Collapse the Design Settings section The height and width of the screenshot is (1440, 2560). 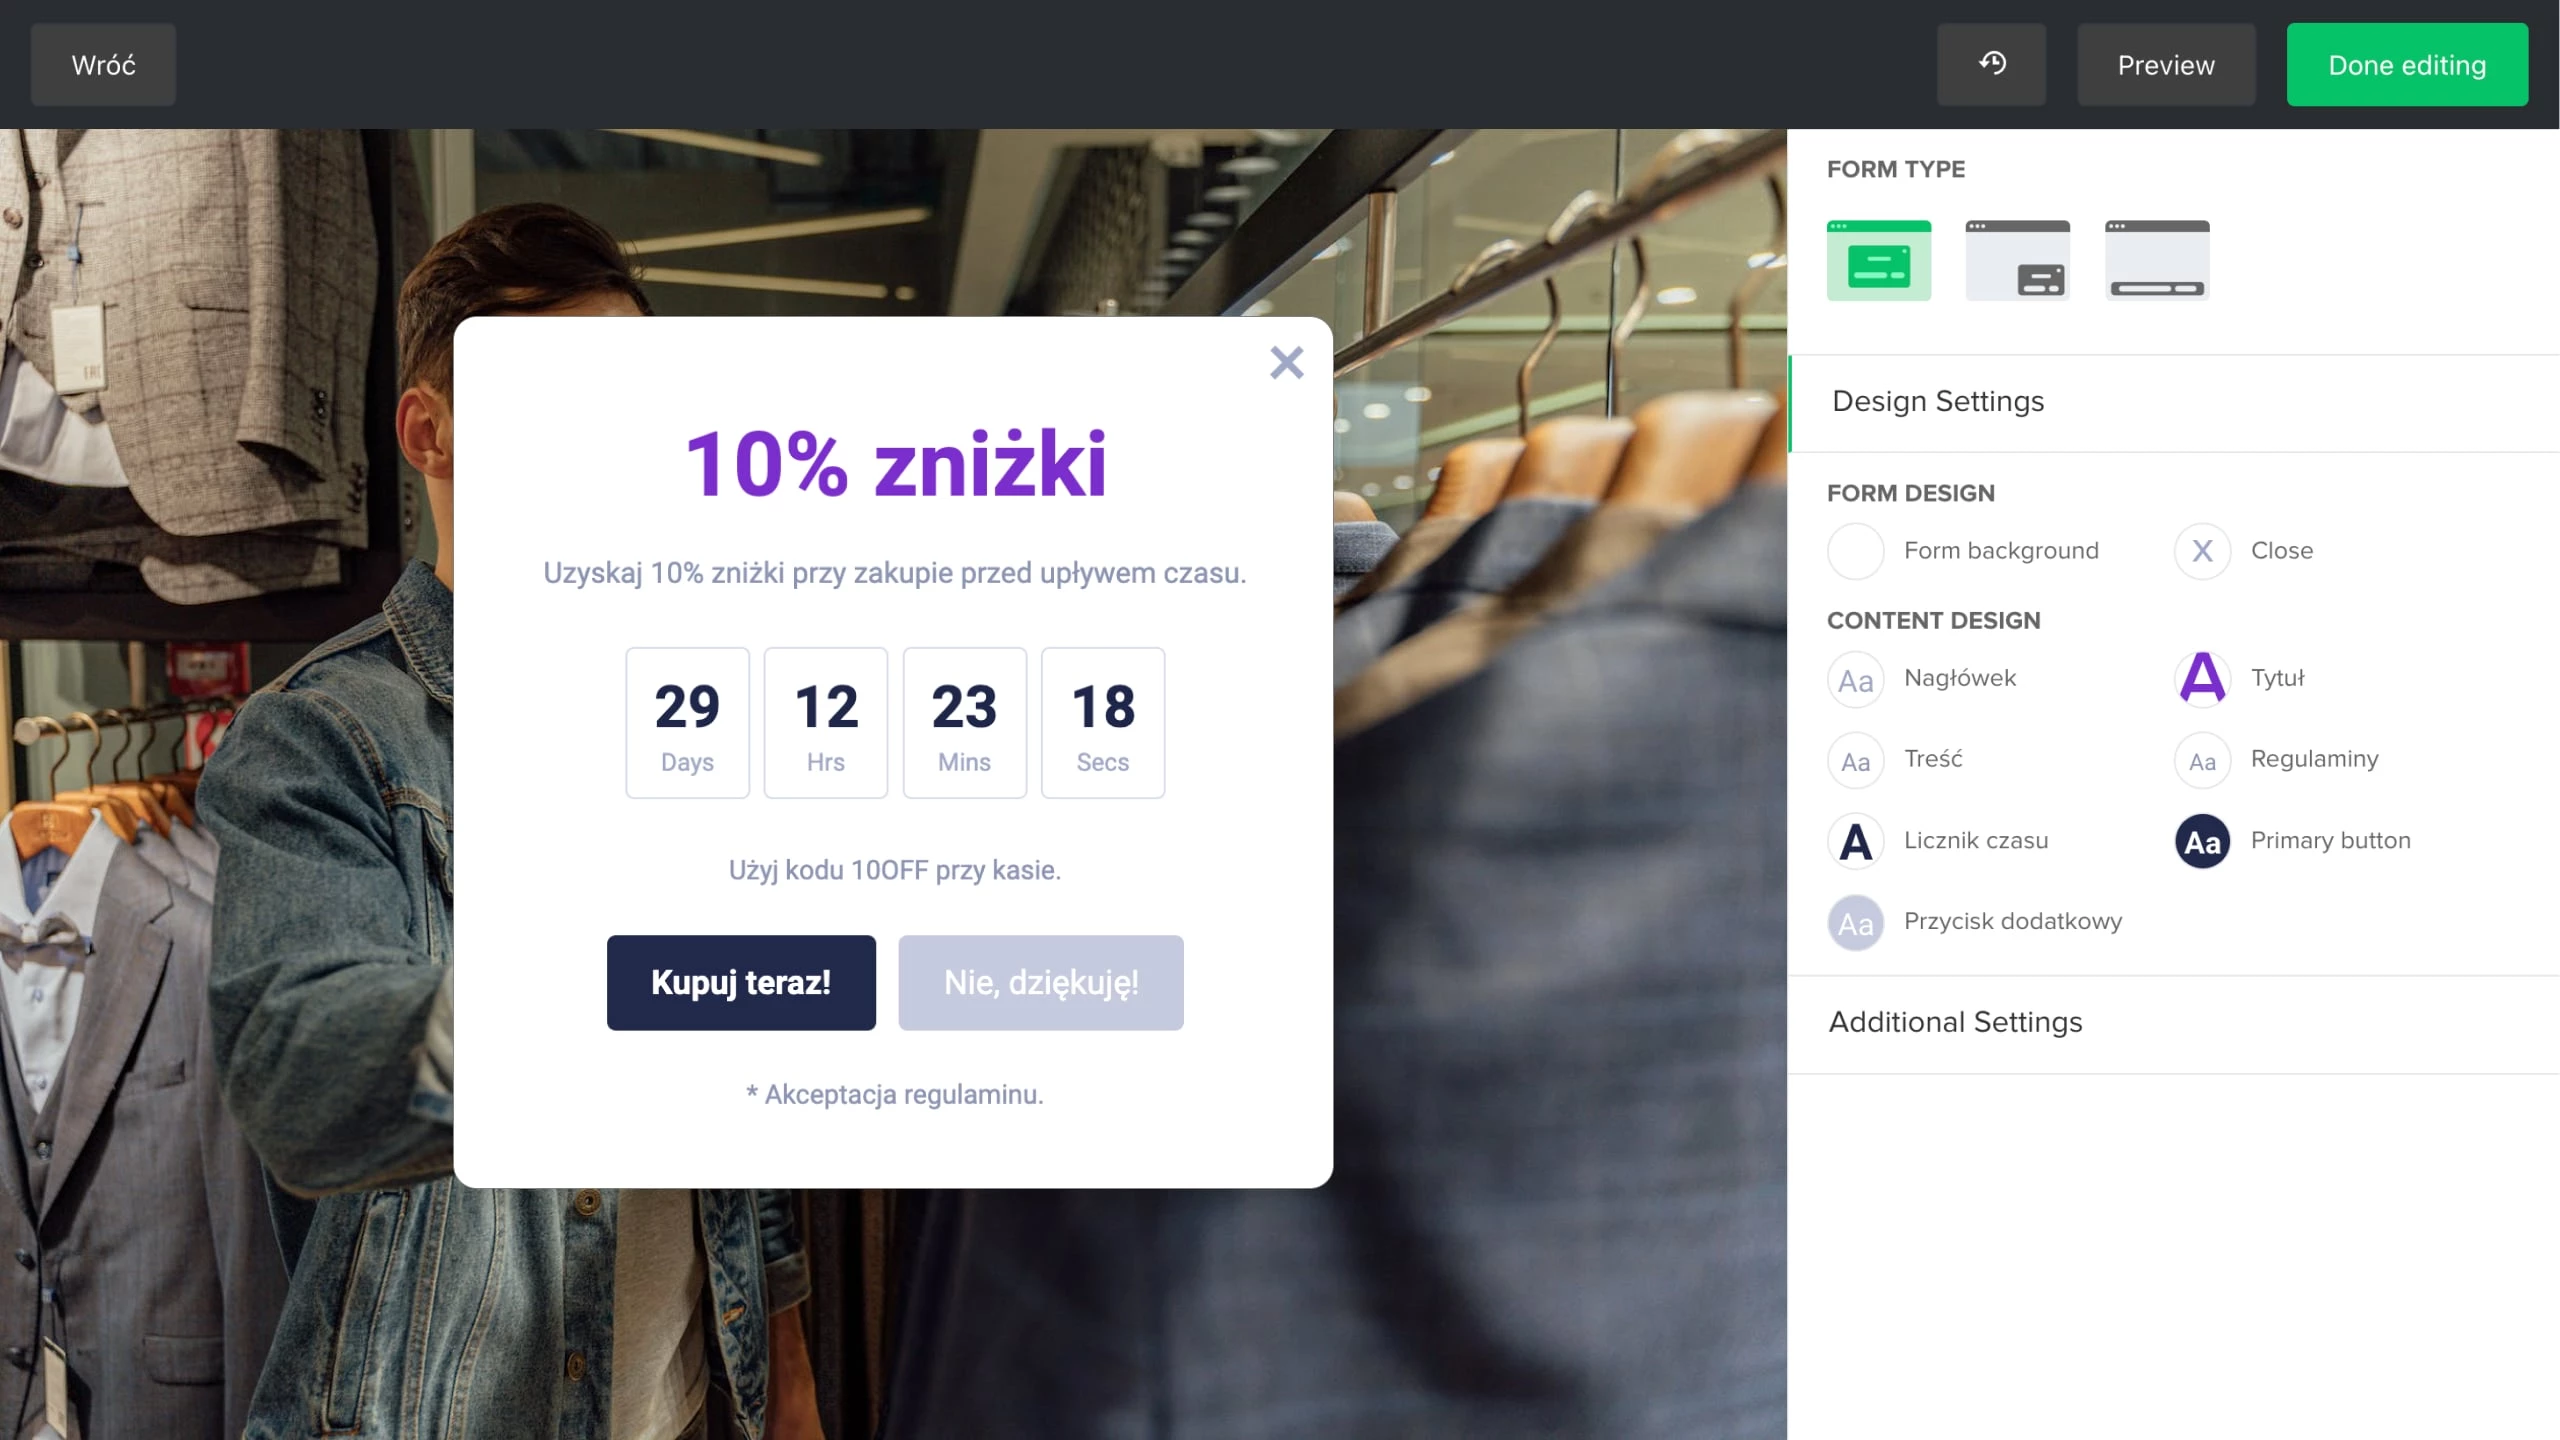click(x=1938, y=402)
